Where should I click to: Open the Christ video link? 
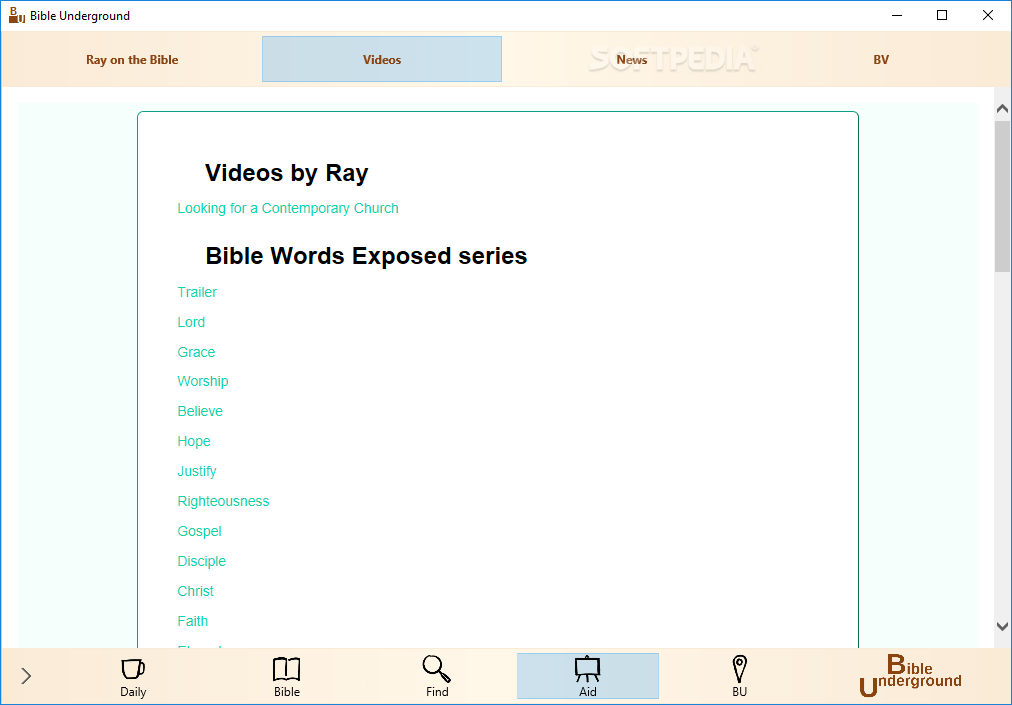pyautogui.click(x=196, y=591)
